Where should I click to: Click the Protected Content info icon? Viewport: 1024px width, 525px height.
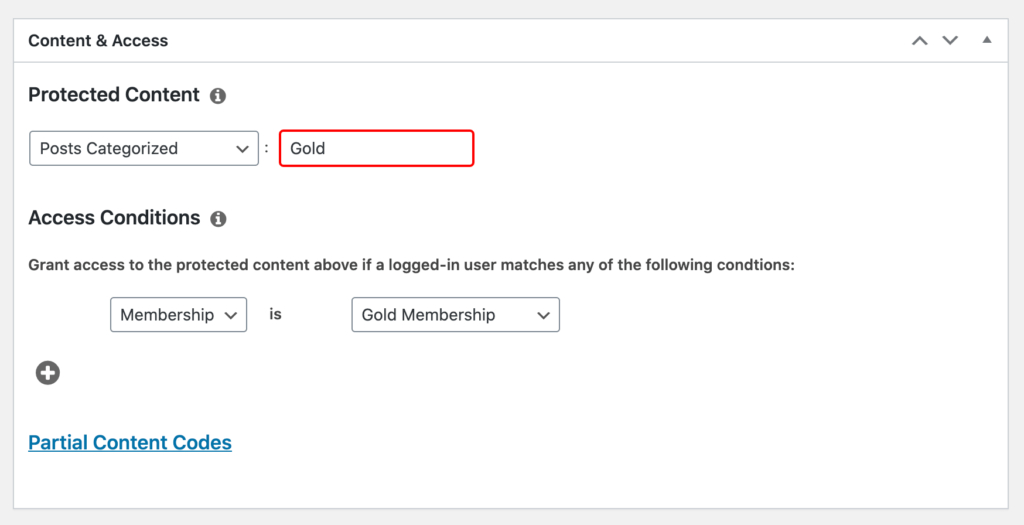coord(218,96)
